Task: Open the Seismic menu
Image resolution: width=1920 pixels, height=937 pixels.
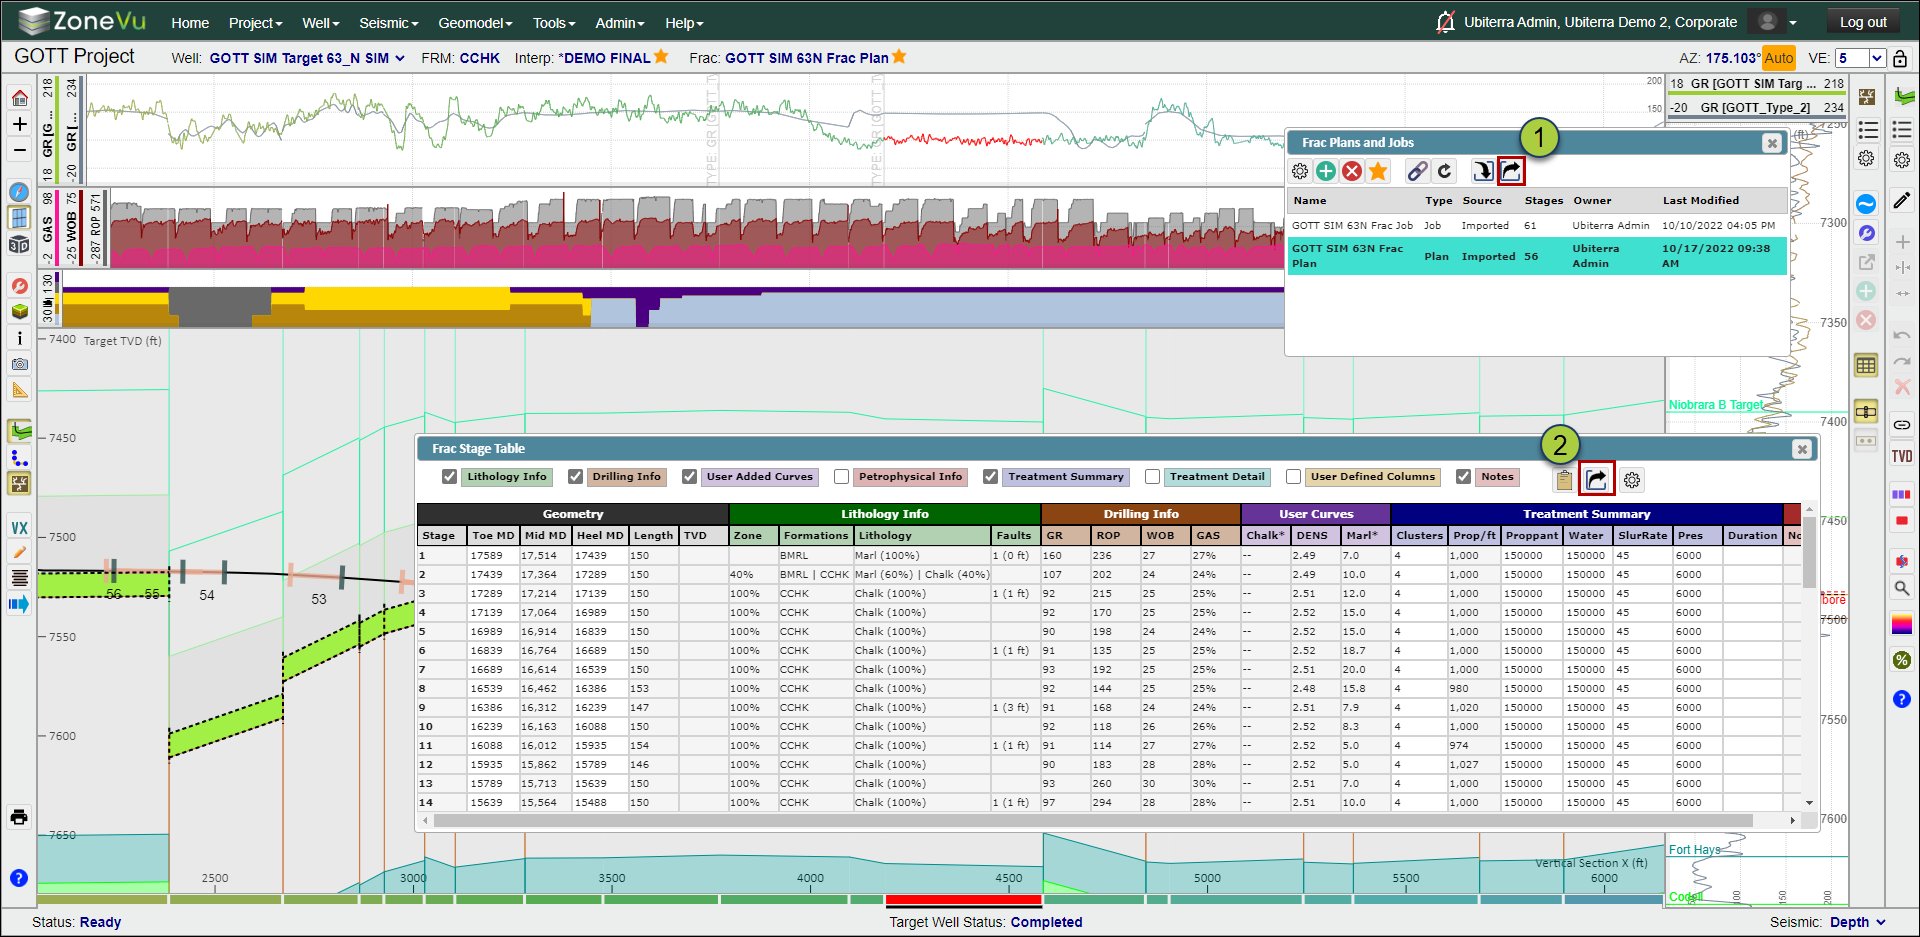Action: (x=389, y=23)
